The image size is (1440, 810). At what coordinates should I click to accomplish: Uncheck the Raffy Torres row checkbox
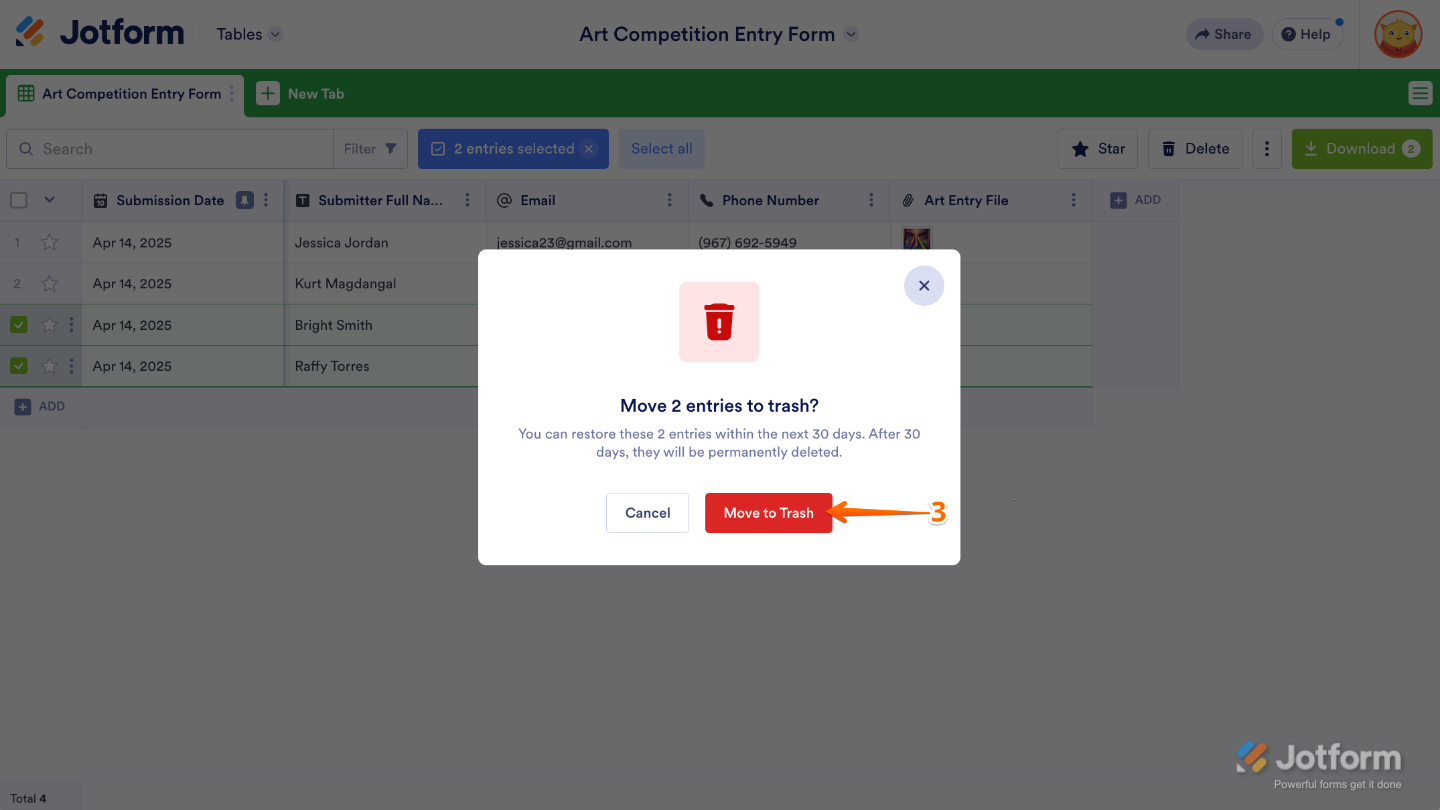19,366
